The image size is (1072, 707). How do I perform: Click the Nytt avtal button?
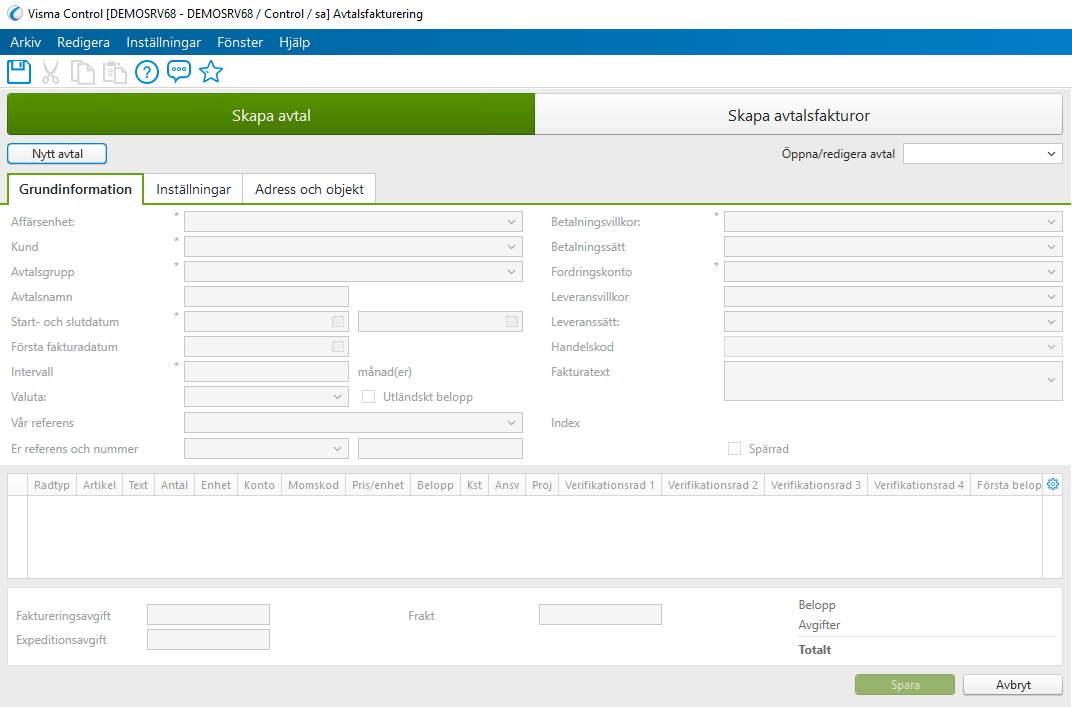coord(56,153)
